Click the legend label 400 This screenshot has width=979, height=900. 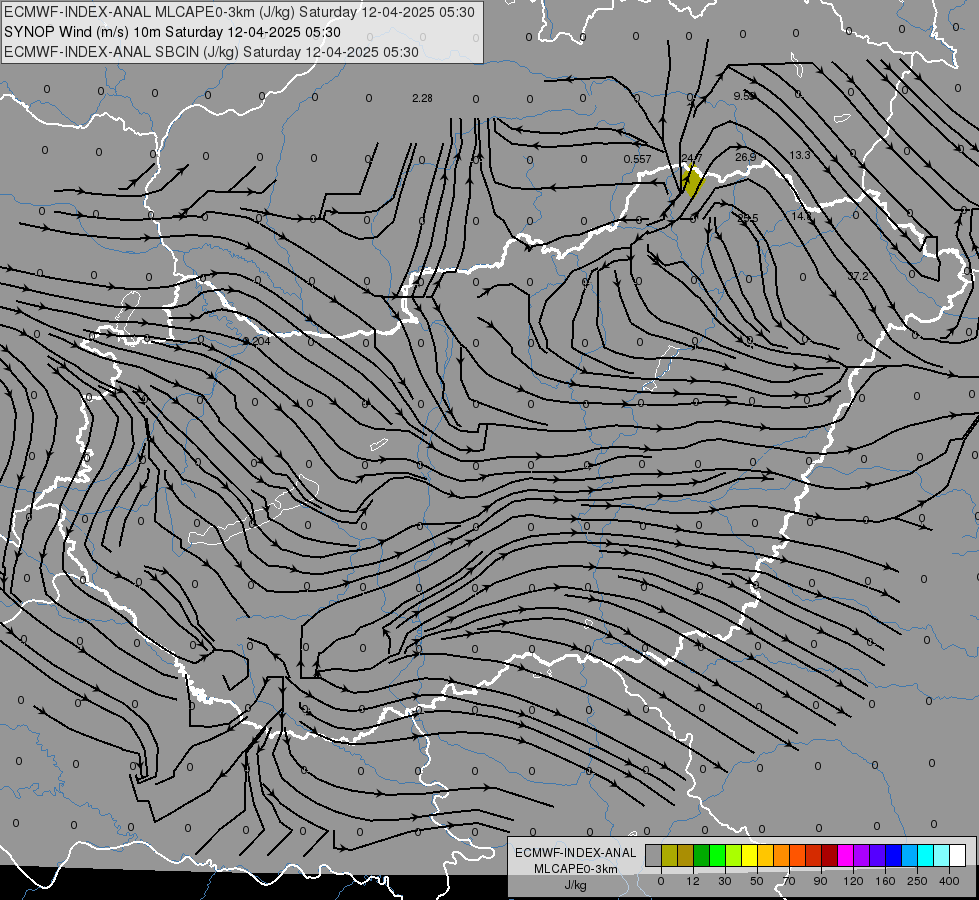949,881
